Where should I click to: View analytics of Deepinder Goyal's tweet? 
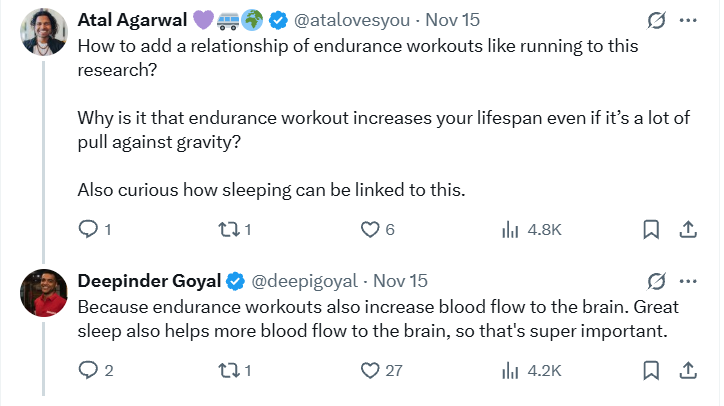tap(509, 370)
